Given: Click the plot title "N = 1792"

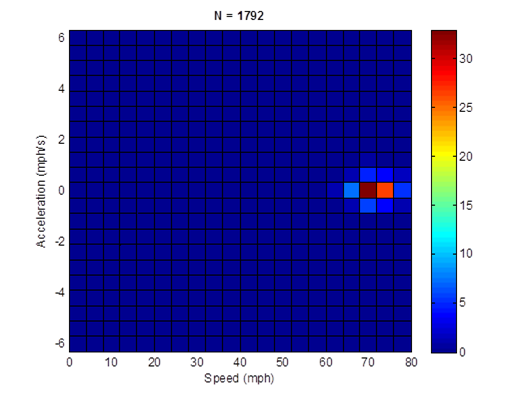Looking at the screenshot, I should 239,16.
